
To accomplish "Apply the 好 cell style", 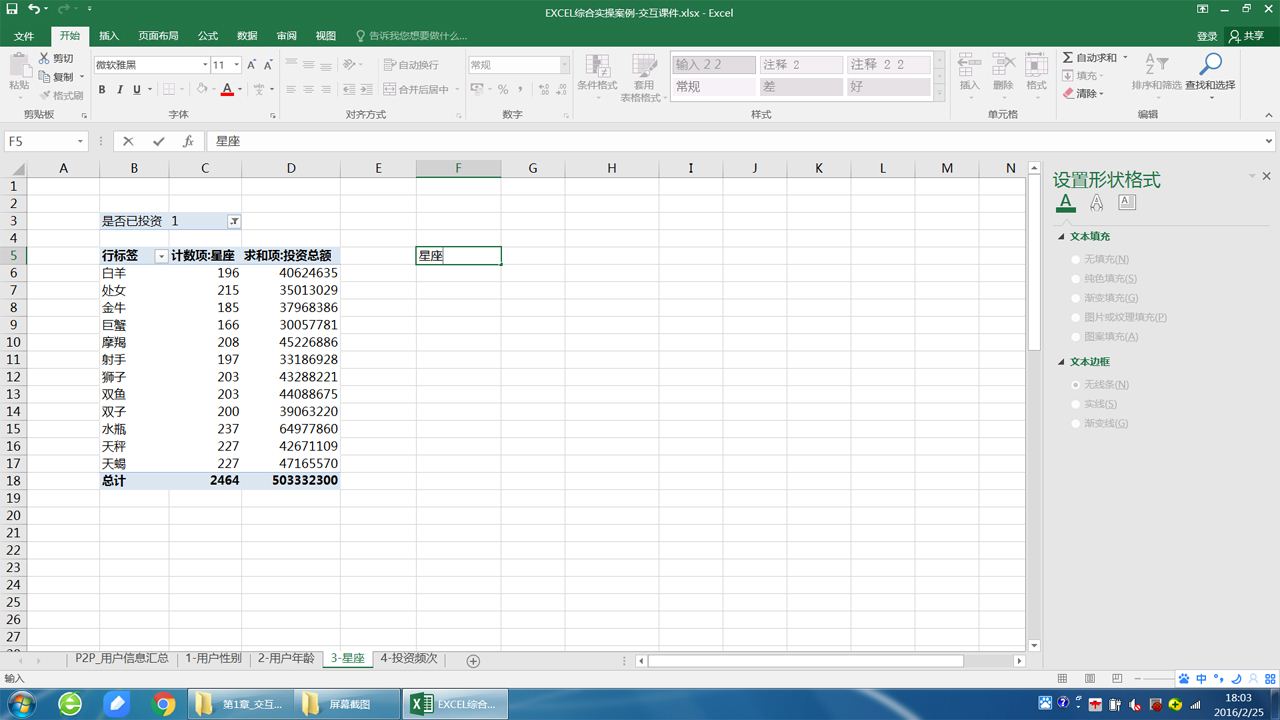I will click(x=888, y=87).
